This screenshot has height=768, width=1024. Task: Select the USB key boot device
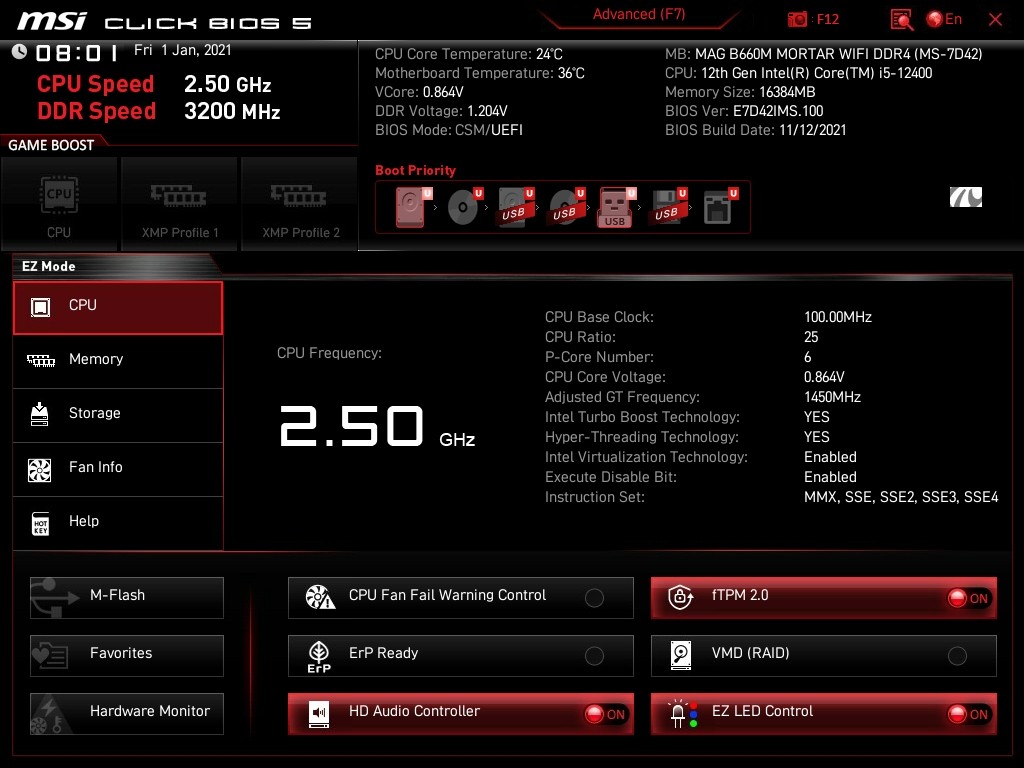click(616, 208)
